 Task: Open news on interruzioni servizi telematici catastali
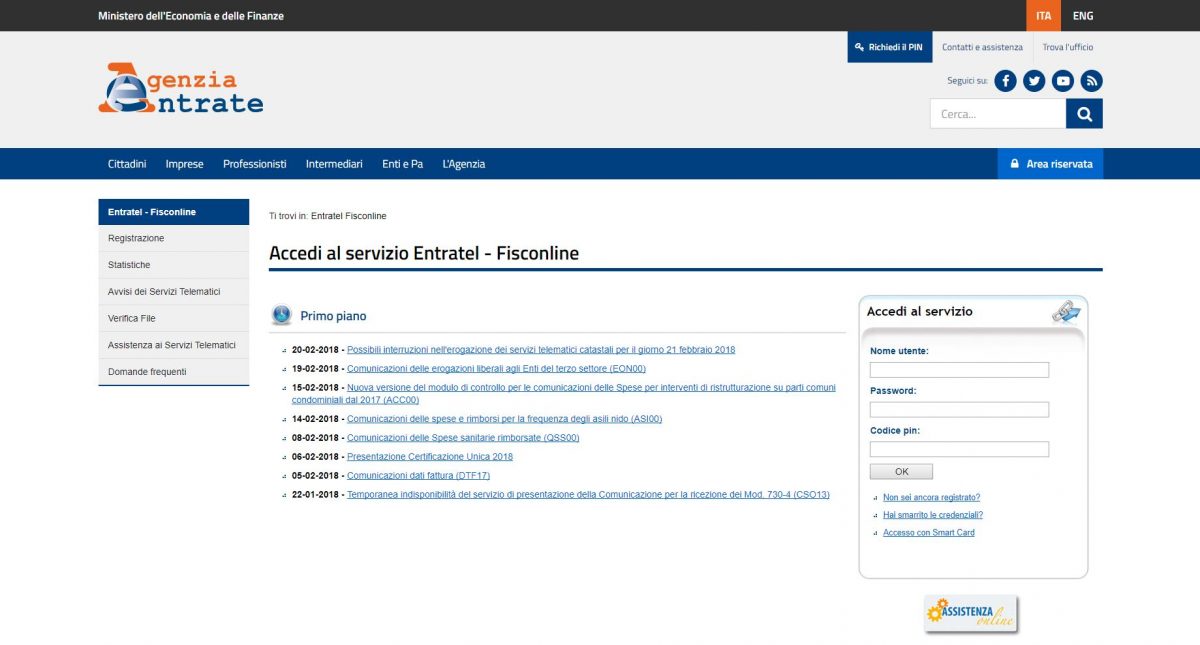click(x=541, y=350)
